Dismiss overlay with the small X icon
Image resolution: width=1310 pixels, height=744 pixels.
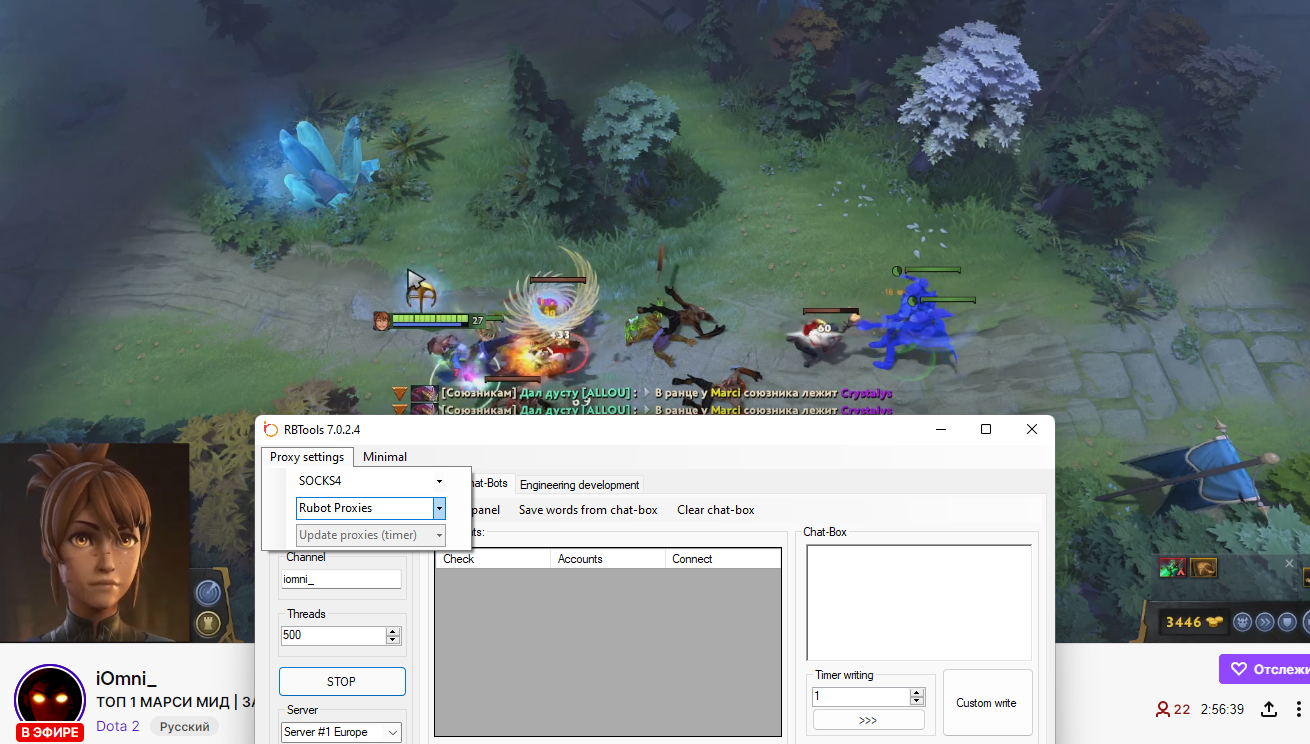(x=1289, y=564)
